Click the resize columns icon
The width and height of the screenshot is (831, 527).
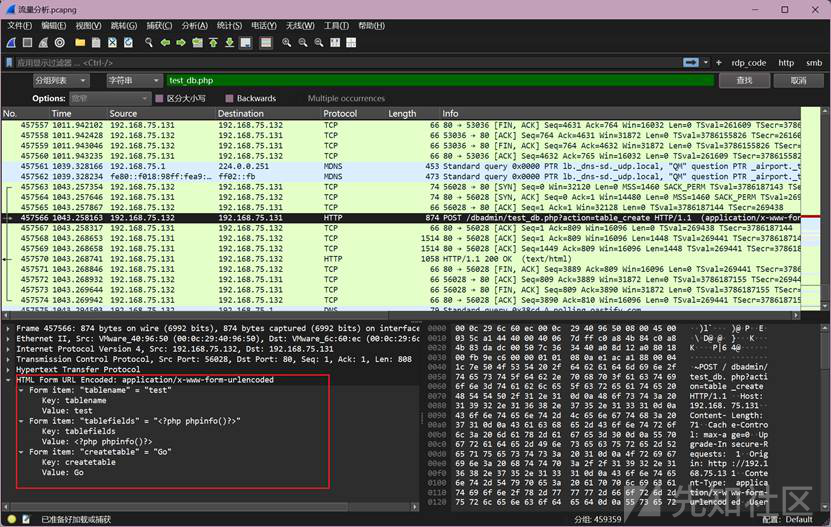point(335,42)
